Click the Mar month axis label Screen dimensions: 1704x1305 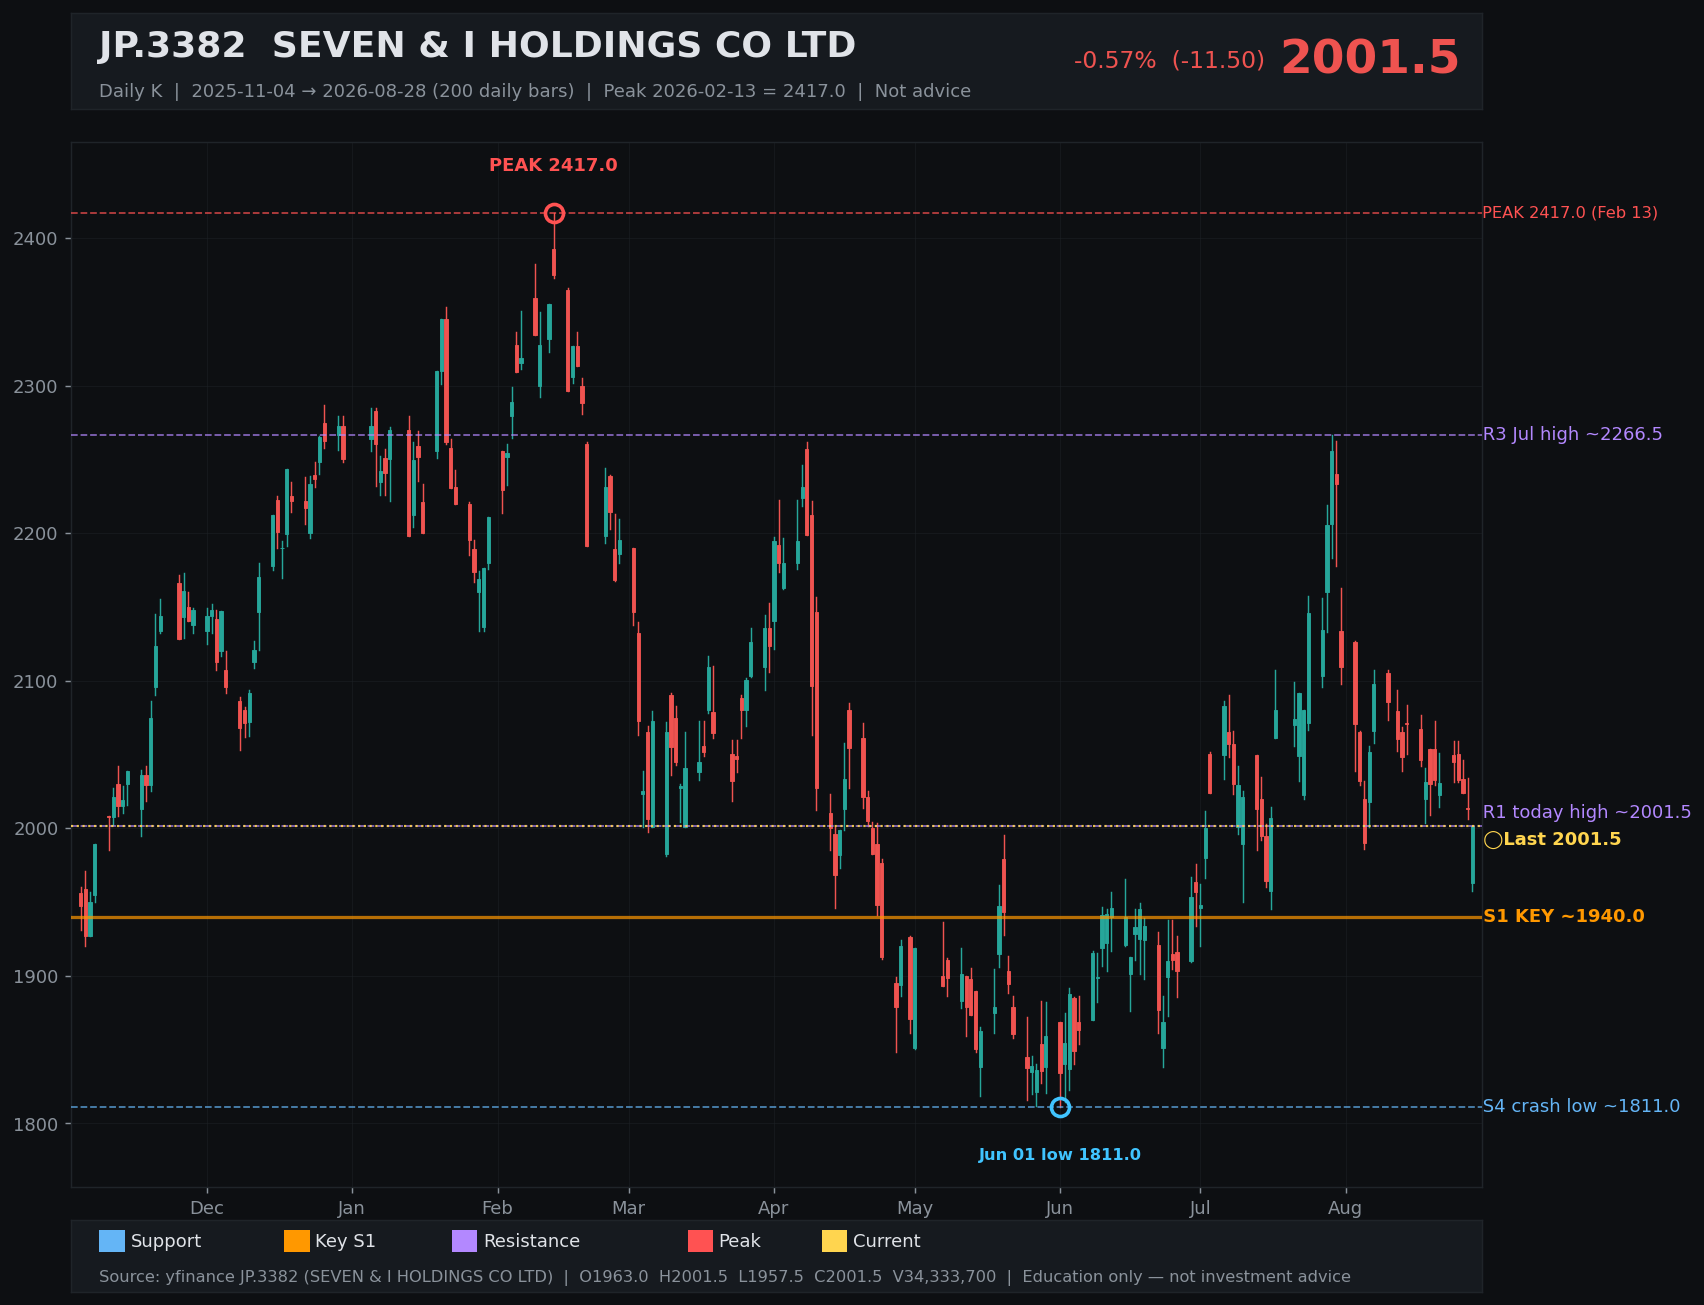[x=629, y=1208]
